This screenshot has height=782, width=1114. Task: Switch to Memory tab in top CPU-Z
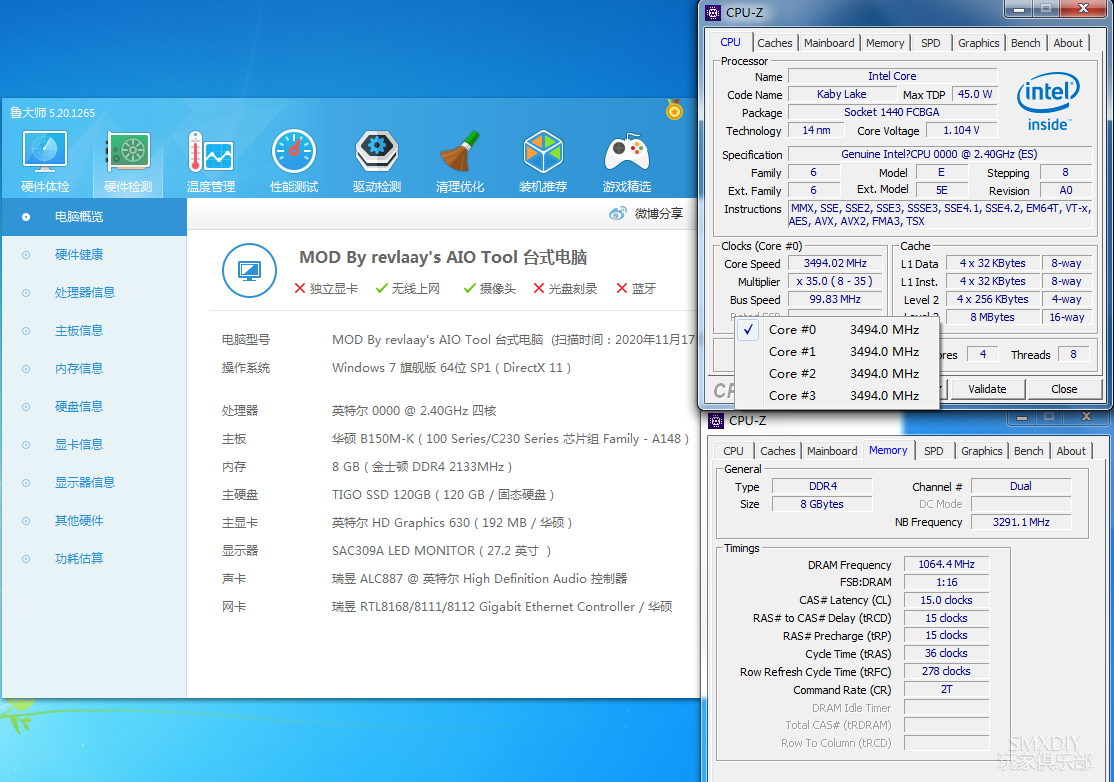(x=885, y=43)
